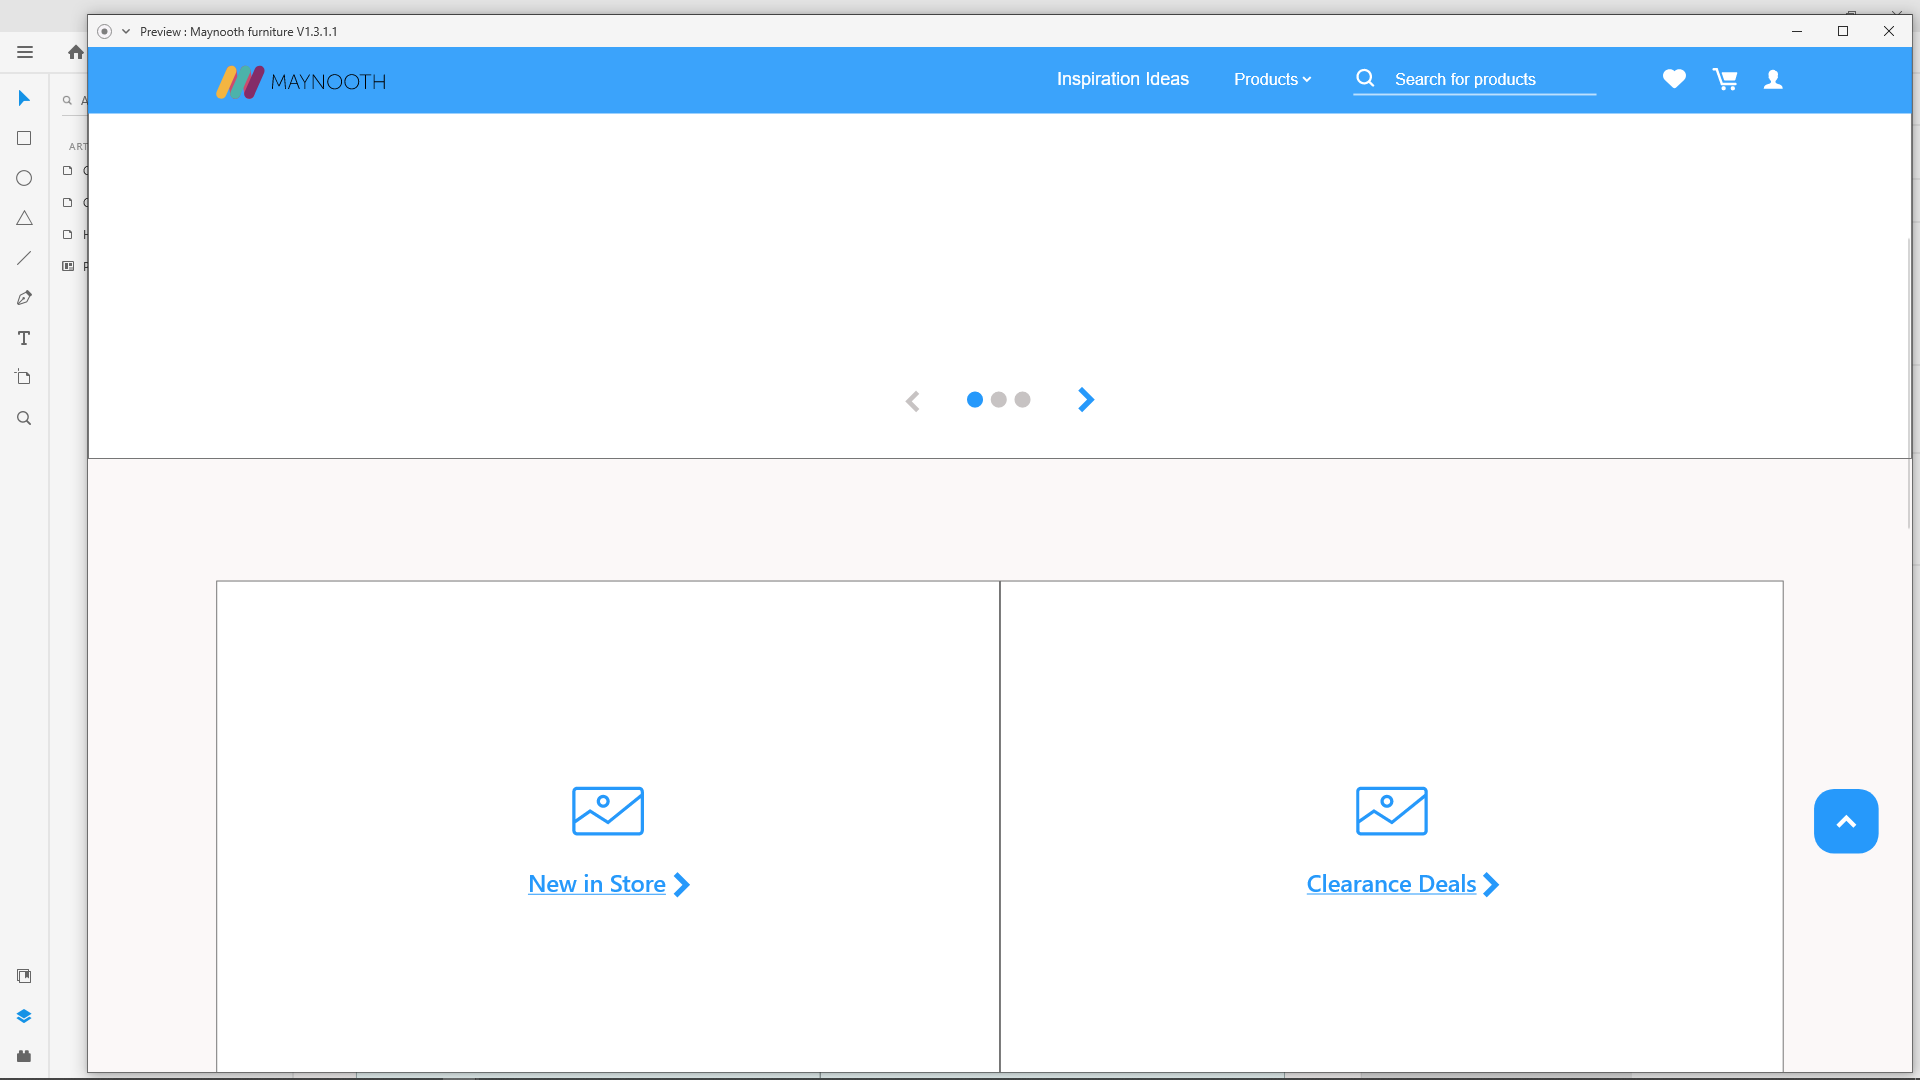Select the Text tool
Screen dimensions: 1920x1080
coord(24,338)
